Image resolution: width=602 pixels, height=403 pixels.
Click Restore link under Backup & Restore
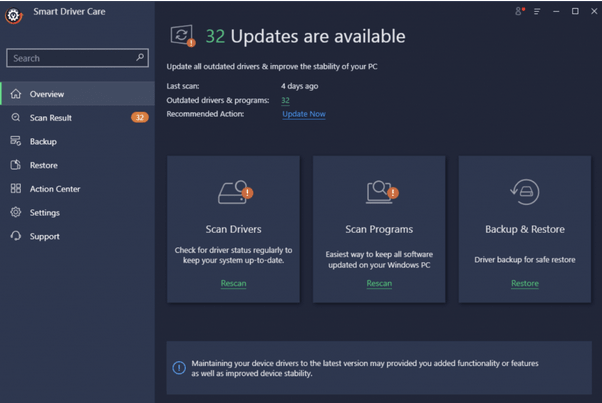tap(525, 283)
